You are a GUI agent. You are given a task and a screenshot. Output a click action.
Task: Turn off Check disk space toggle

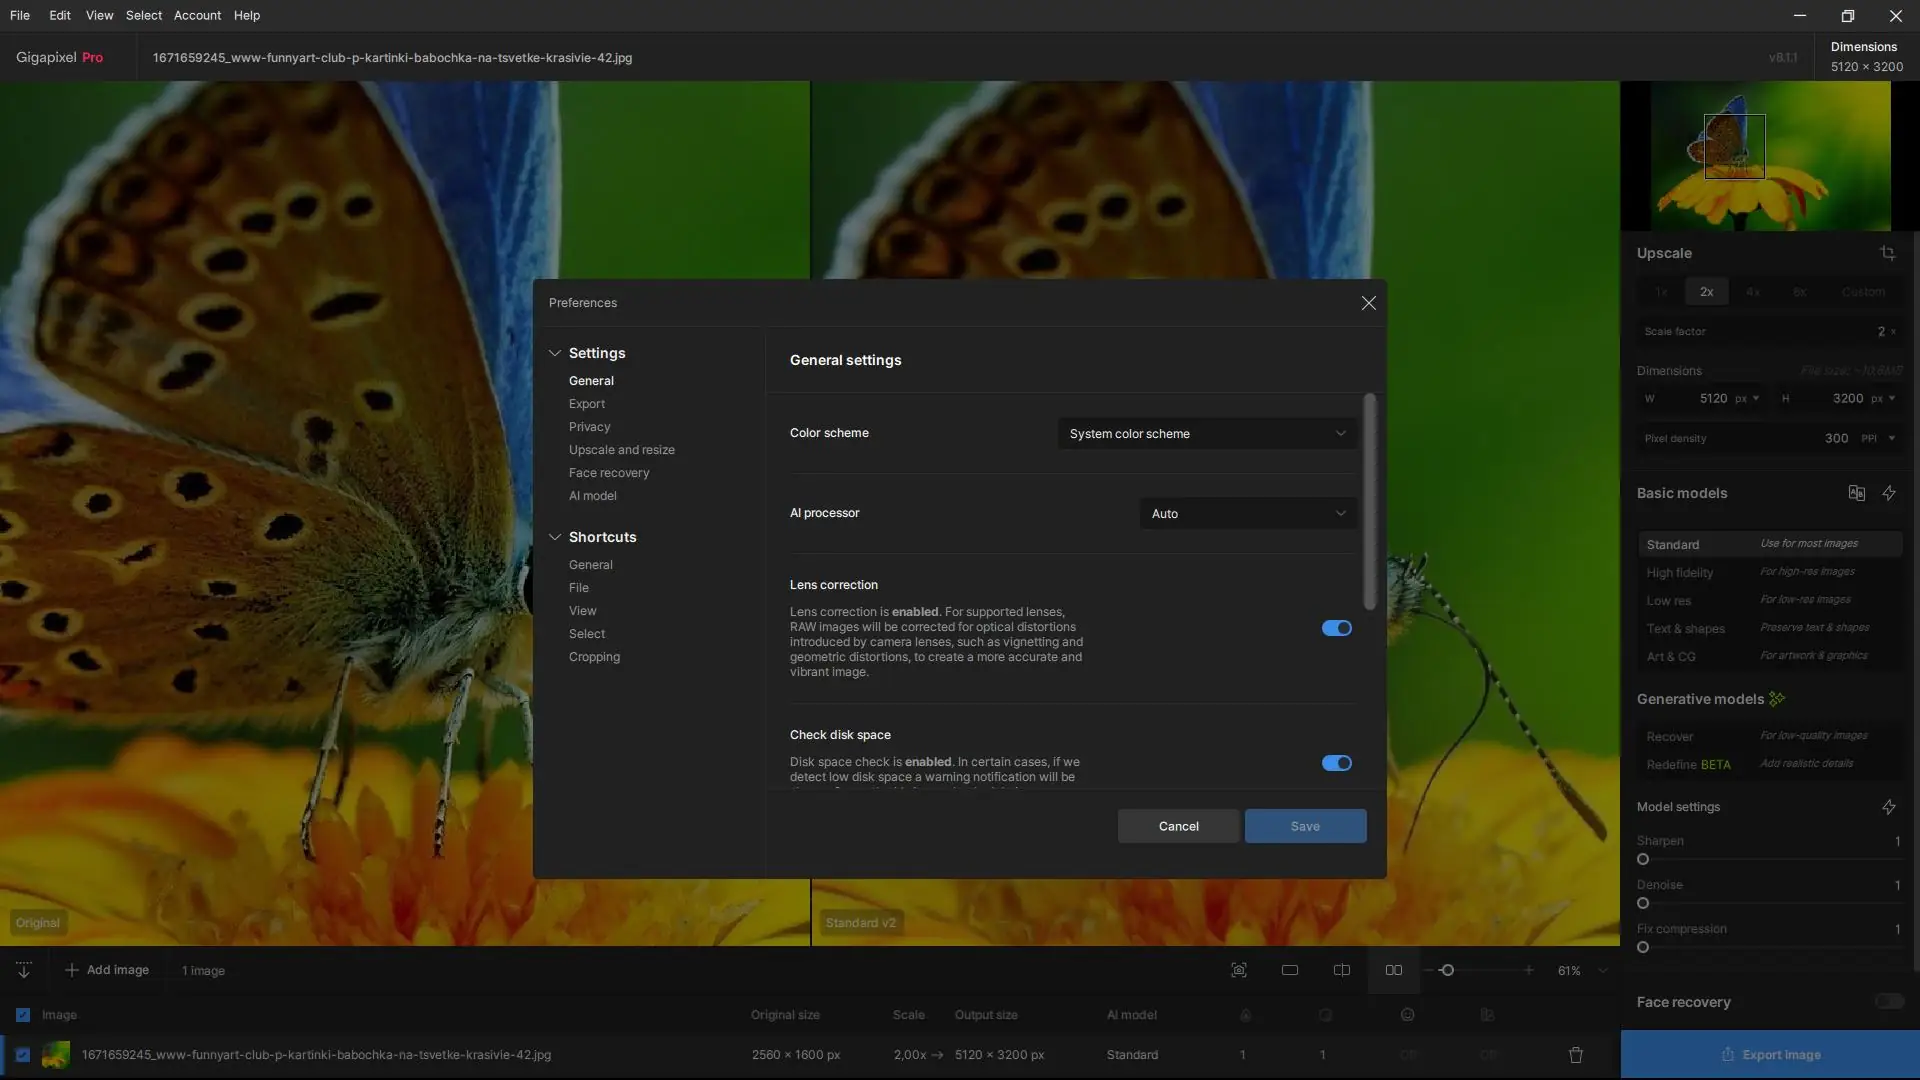click(x=1336, y=763)
